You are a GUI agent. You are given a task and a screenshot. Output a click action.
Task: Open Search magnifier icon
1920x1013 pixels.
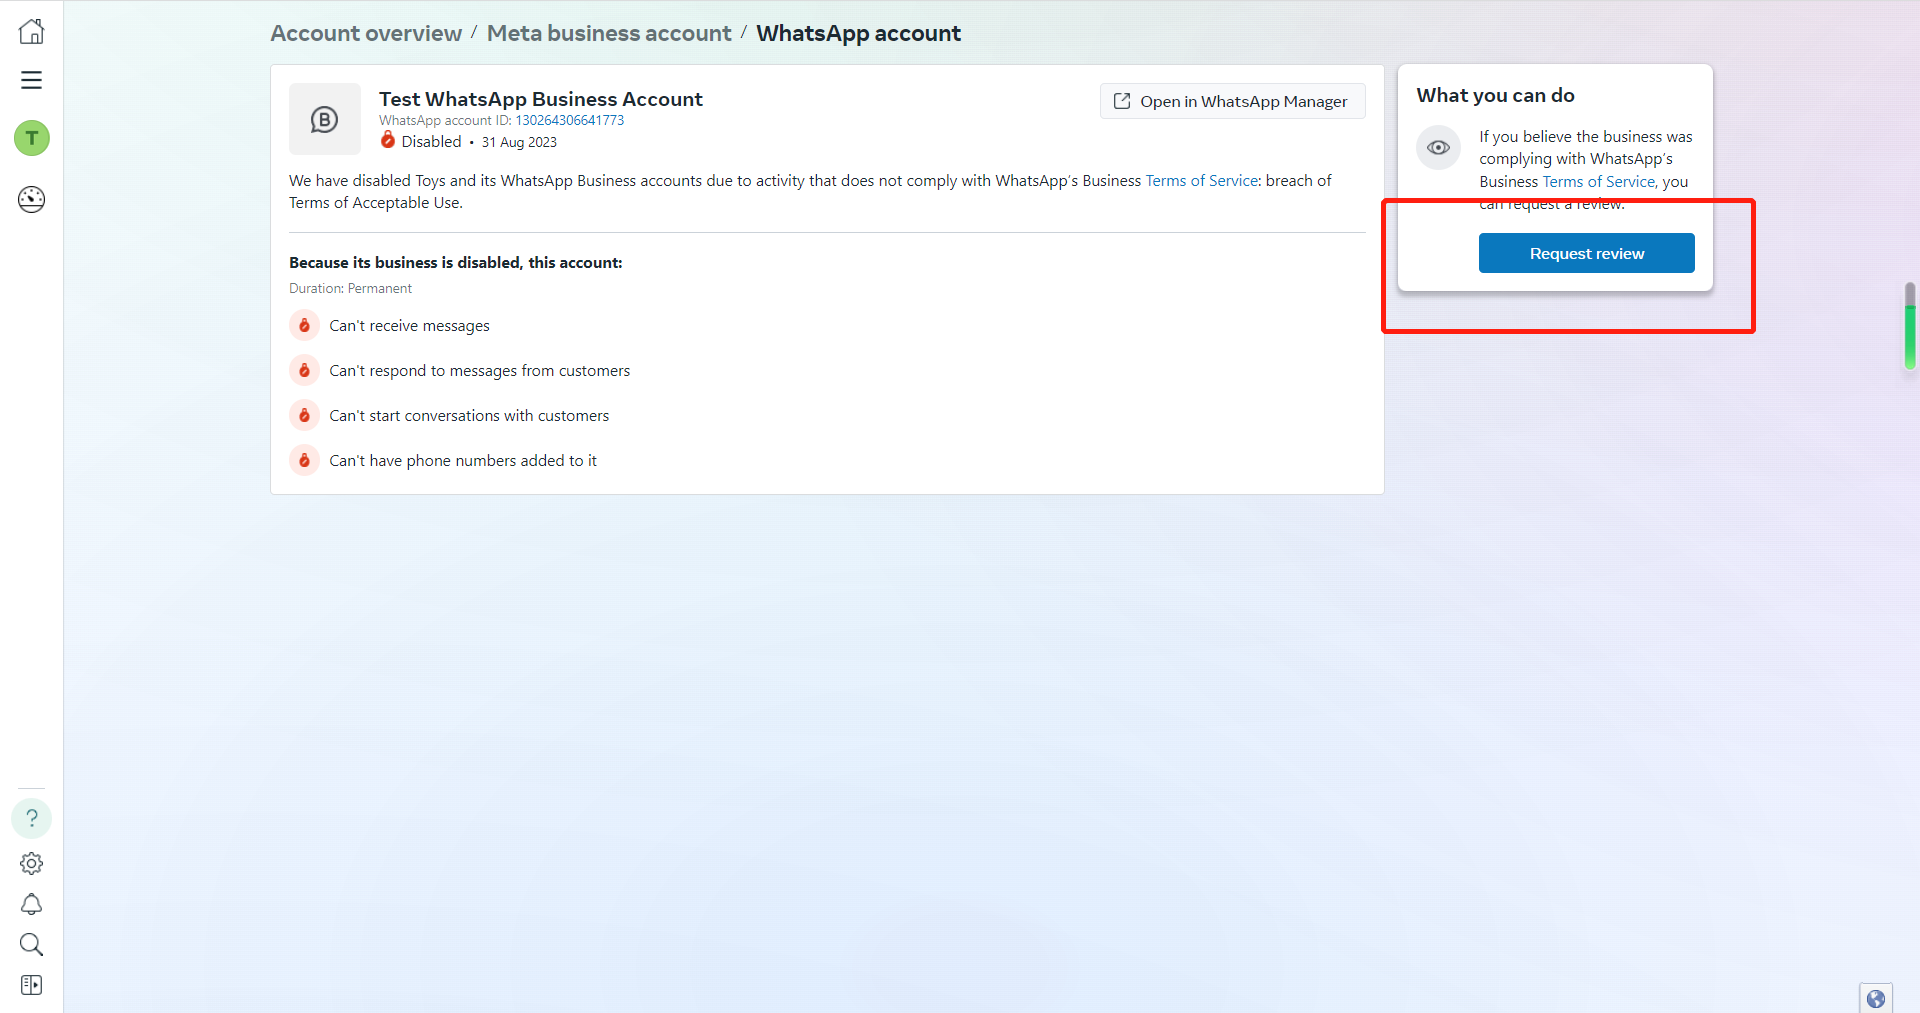tap(32, 944)
